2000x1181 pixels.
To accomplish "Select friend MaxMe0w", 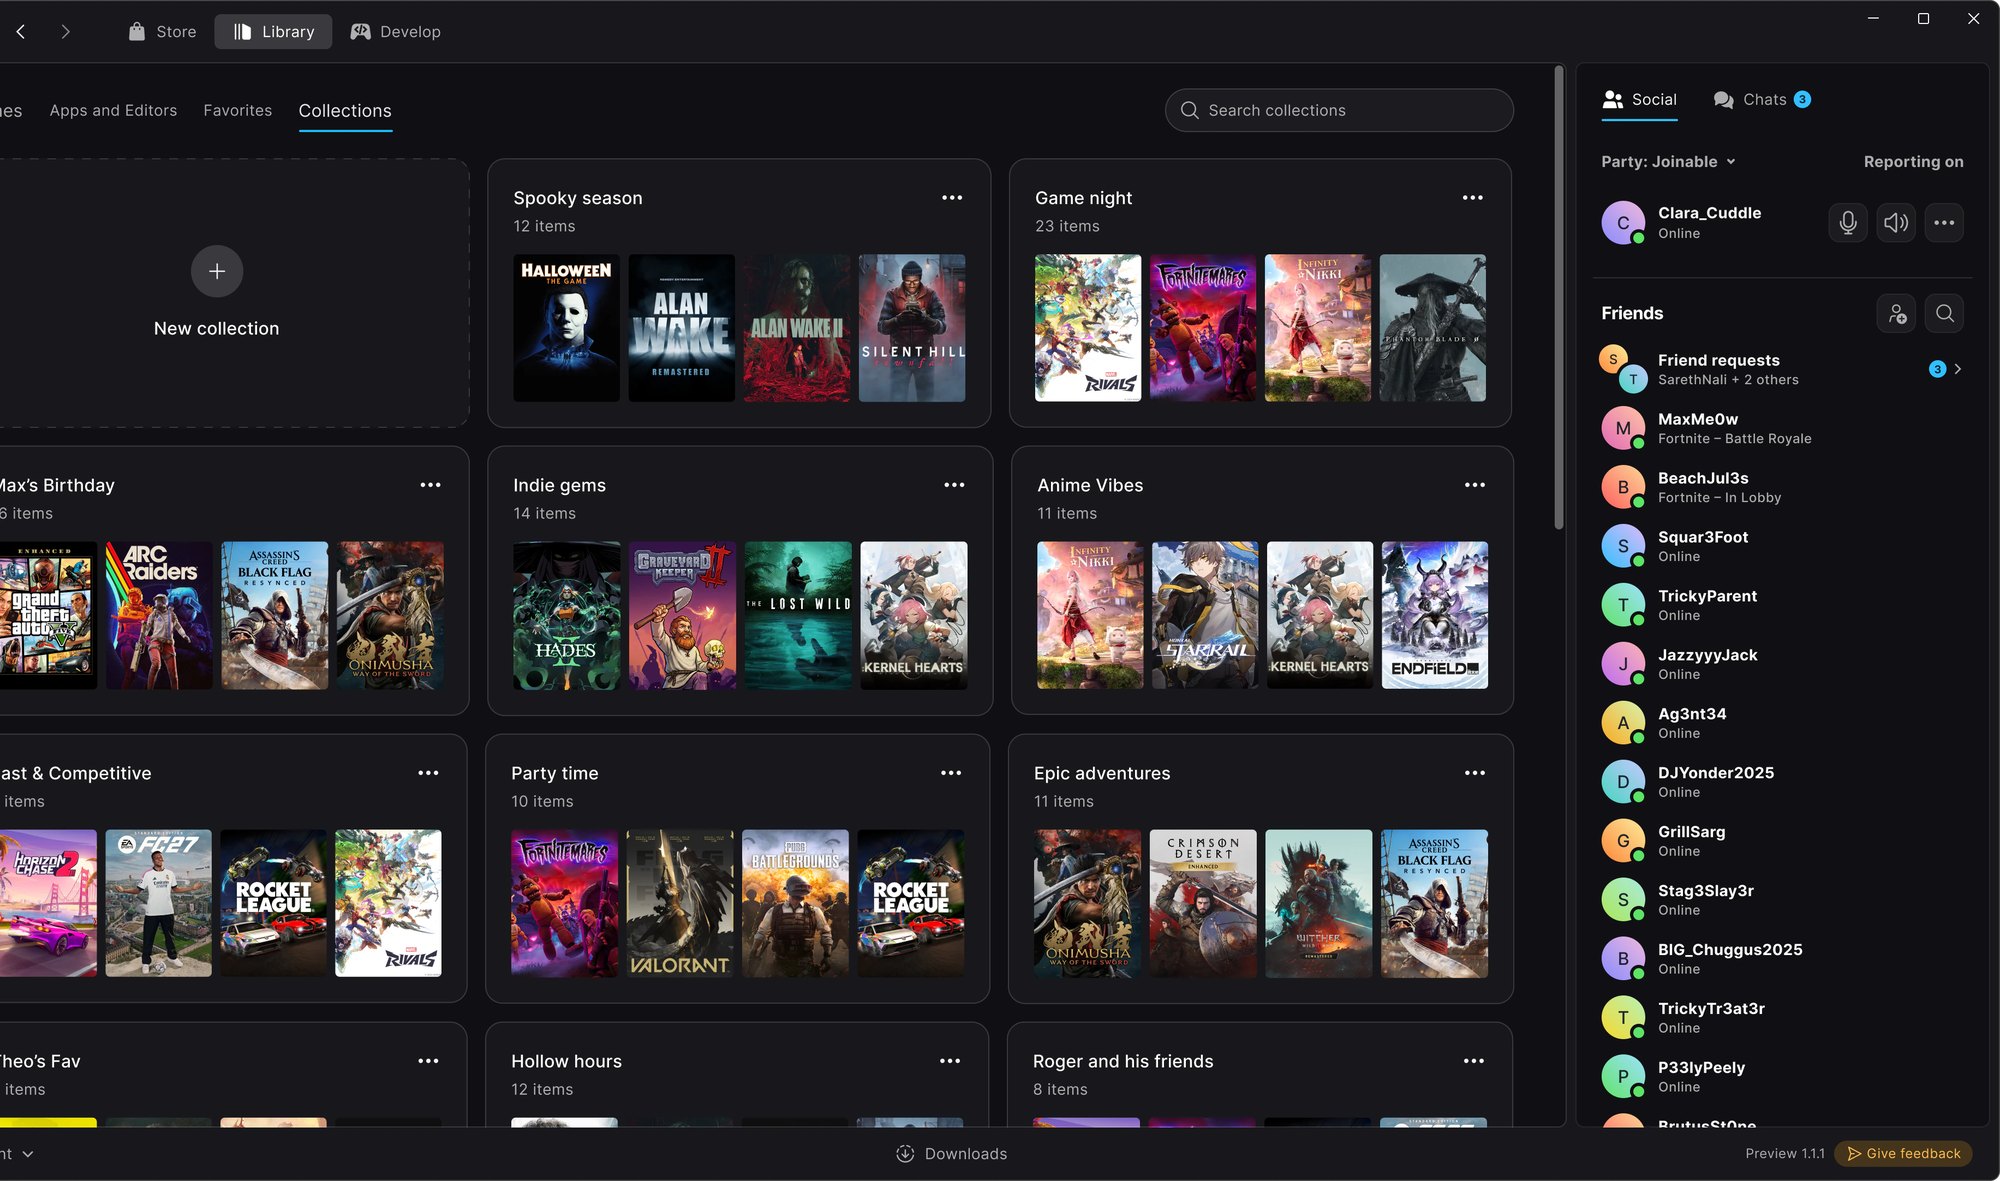I will 1782,428.
